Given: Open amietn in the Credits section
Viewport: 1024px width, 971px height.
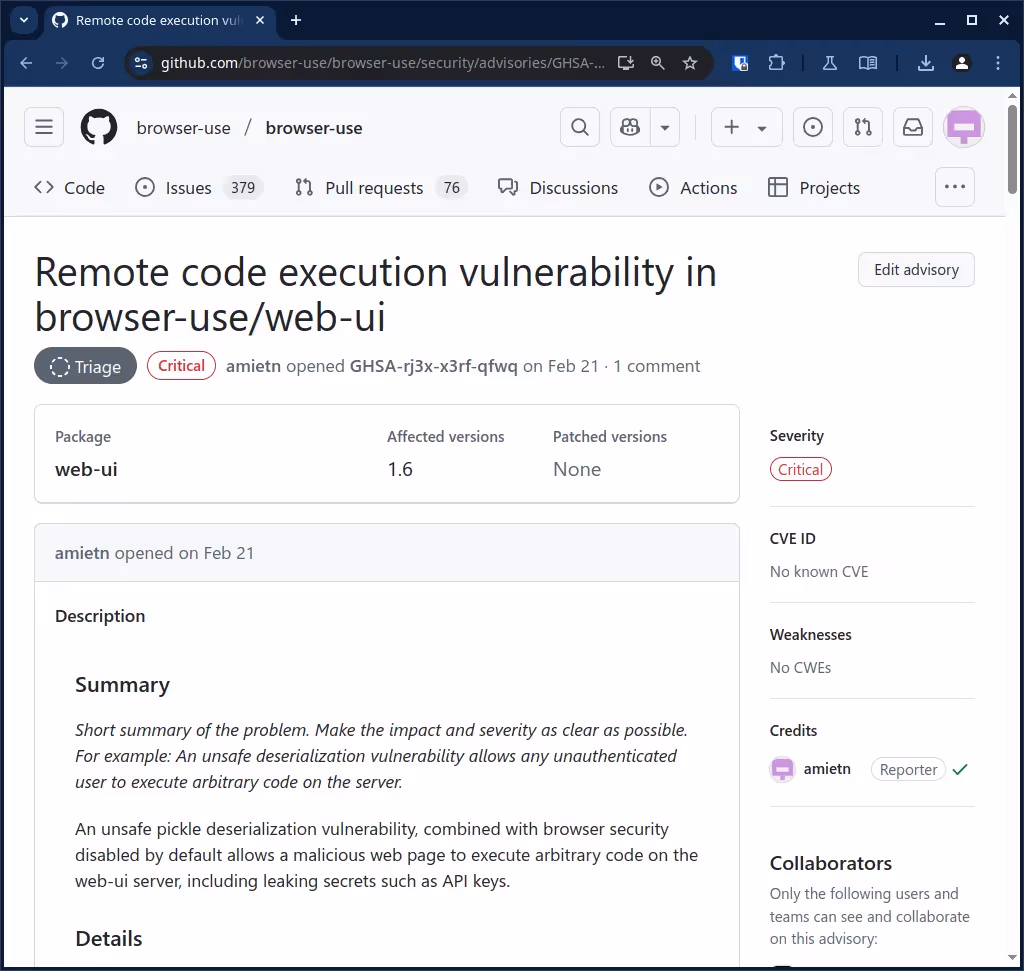Looking at the screenshot, I should 827,769.
